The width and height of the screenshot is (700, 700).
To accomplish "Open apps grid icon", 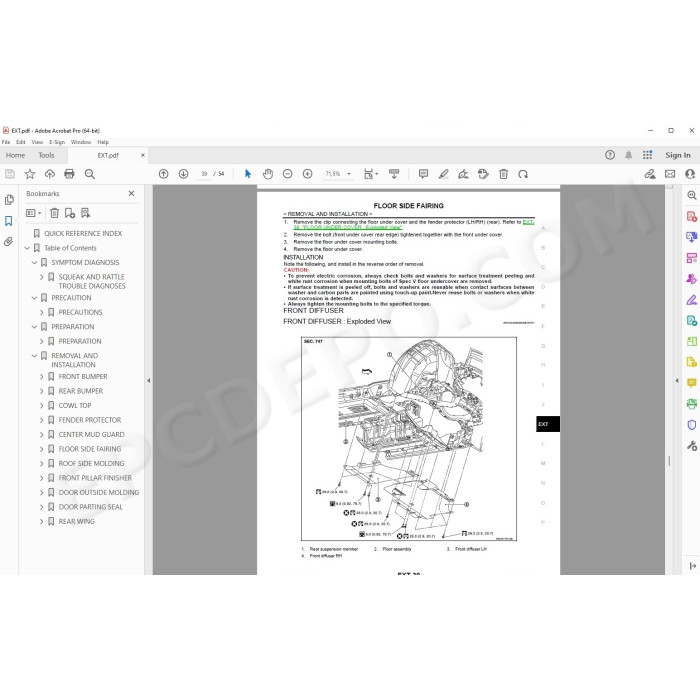I will pyautogui.click(x=647, y=155).
